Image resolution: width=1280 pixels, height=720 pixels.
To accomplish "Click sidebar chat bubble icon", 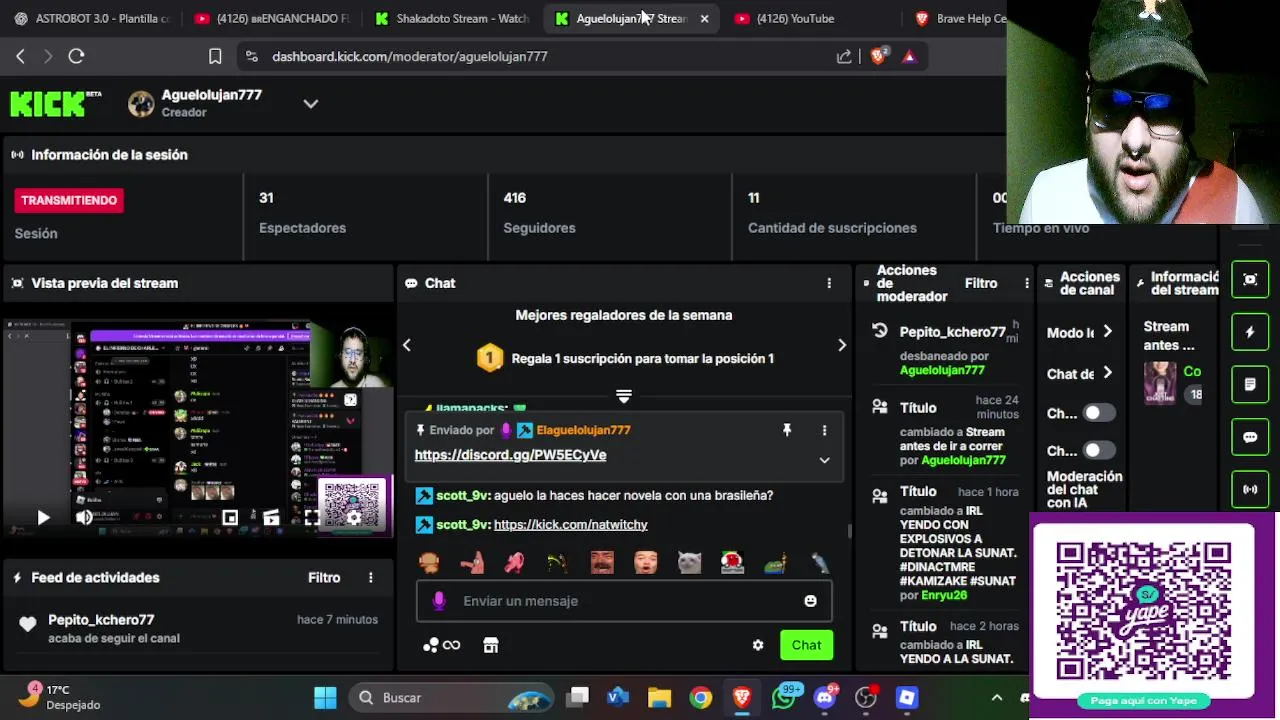I will click(x=1250, y=437).
